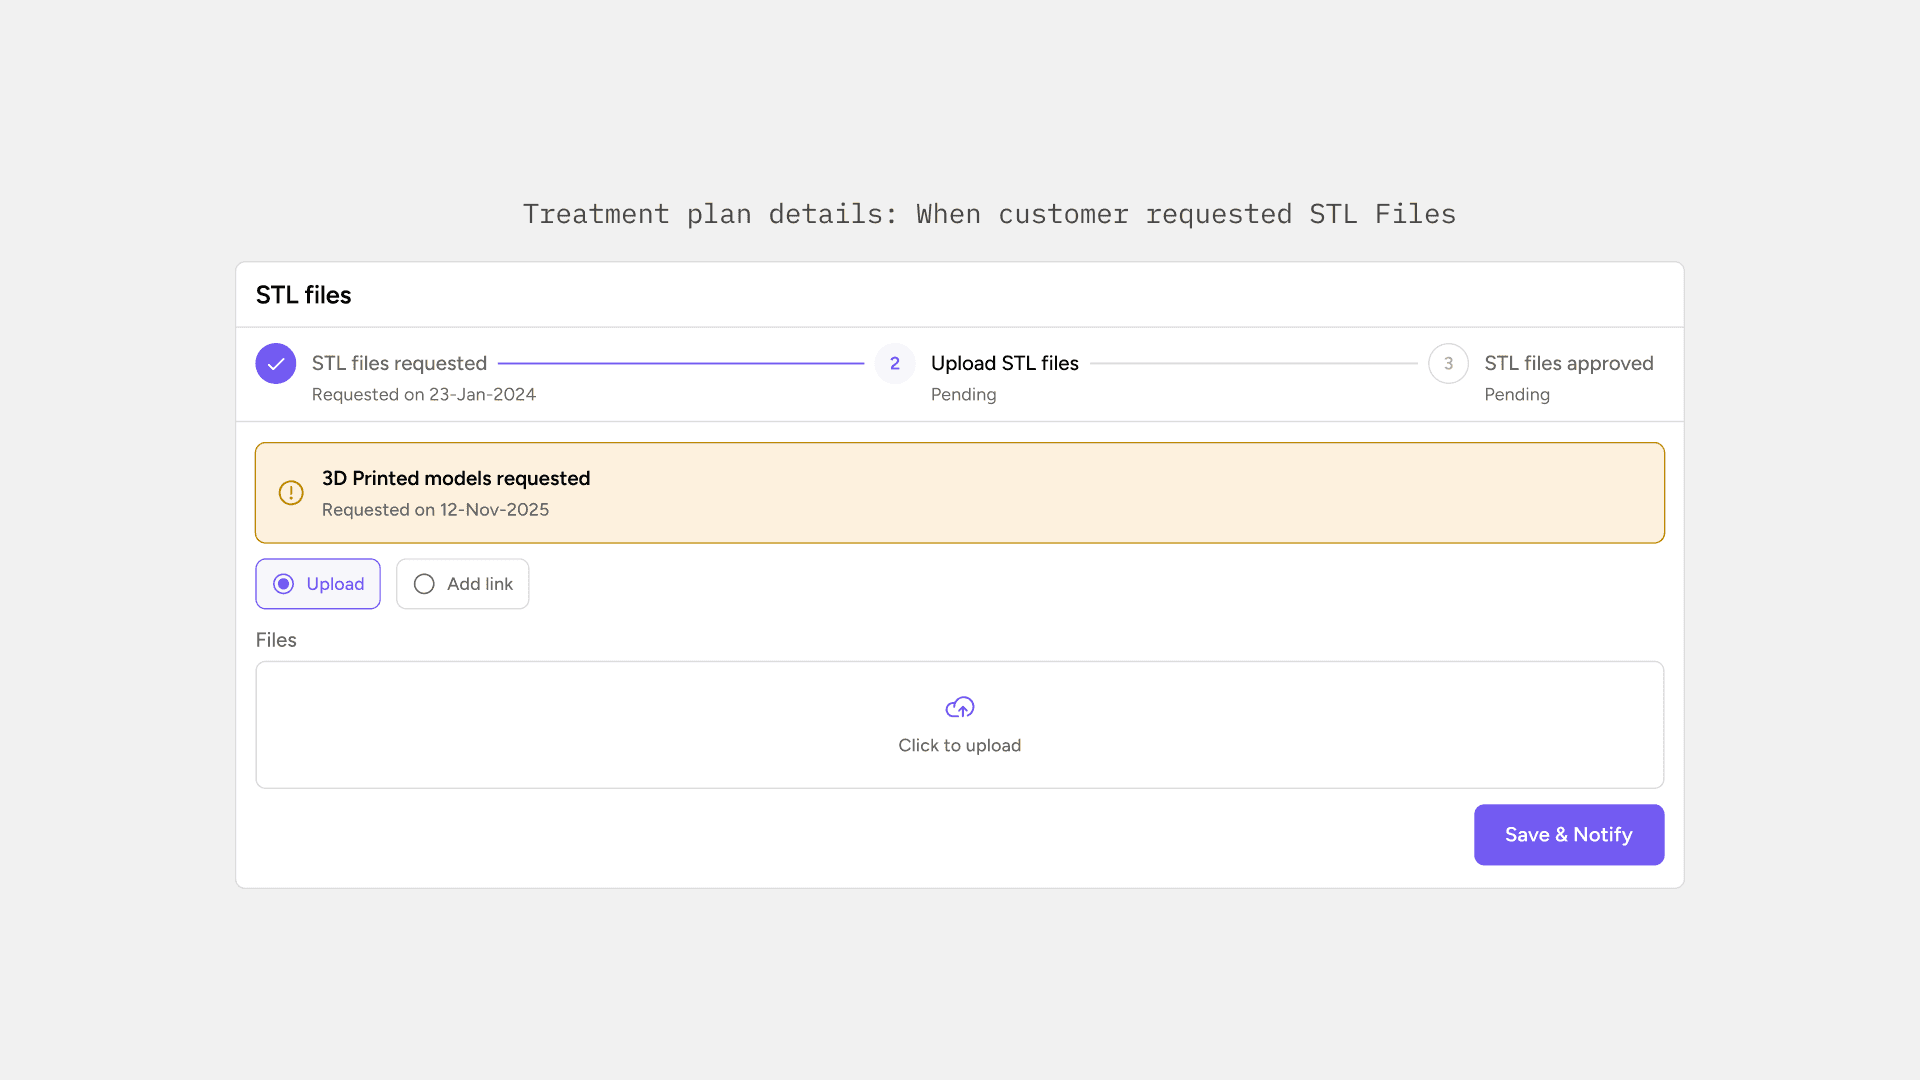
Task: Click the step 3 number circle
Action: point(1447,364)
